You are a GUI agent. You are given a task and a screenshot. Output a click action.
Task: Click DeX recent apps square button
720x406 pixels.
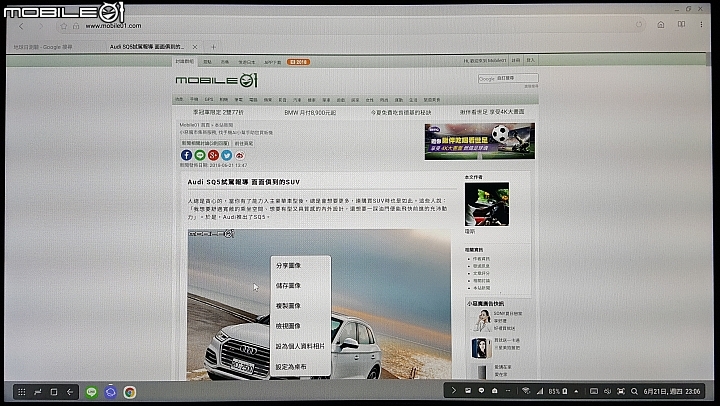(x=54, y=392)
